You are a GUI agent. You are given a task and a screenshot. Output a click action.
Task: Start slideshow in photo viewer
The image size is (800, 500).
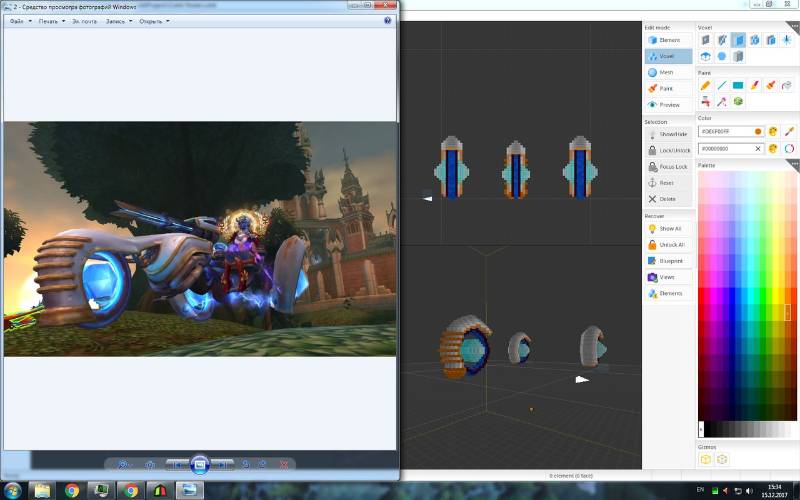[x=200, y=465]
